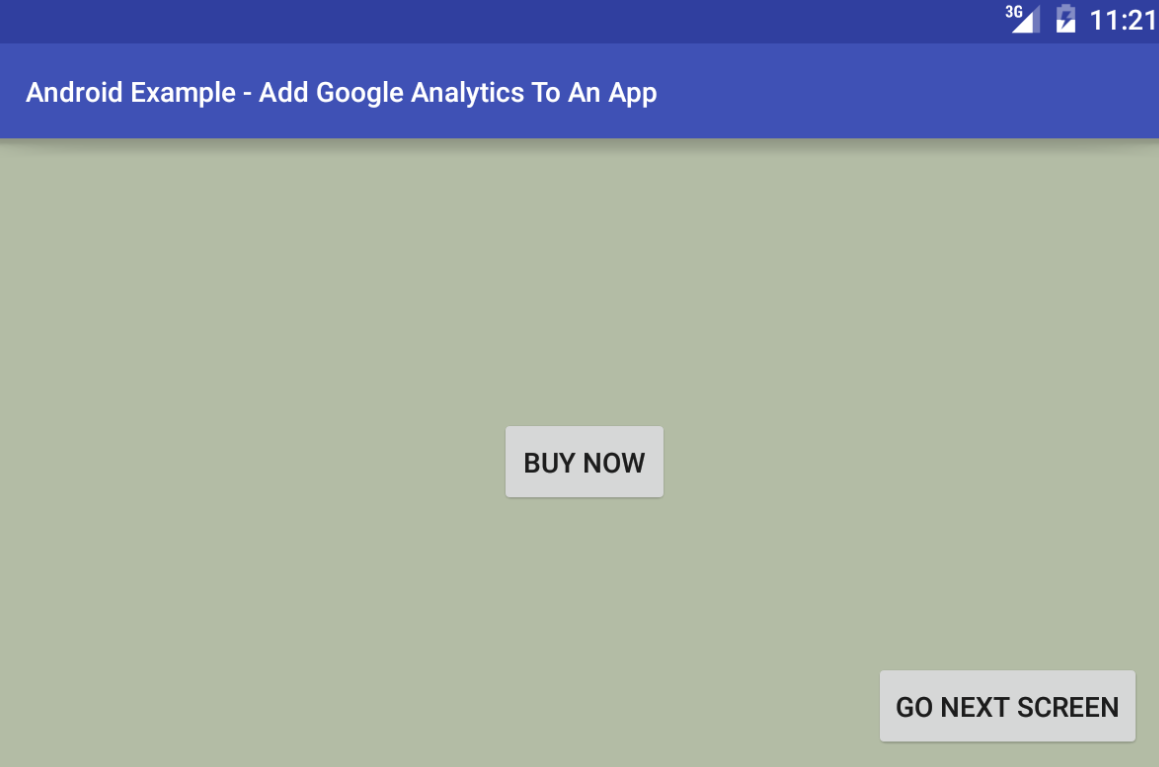Tap the green area below BUY NOW

(x=584, y=600)
